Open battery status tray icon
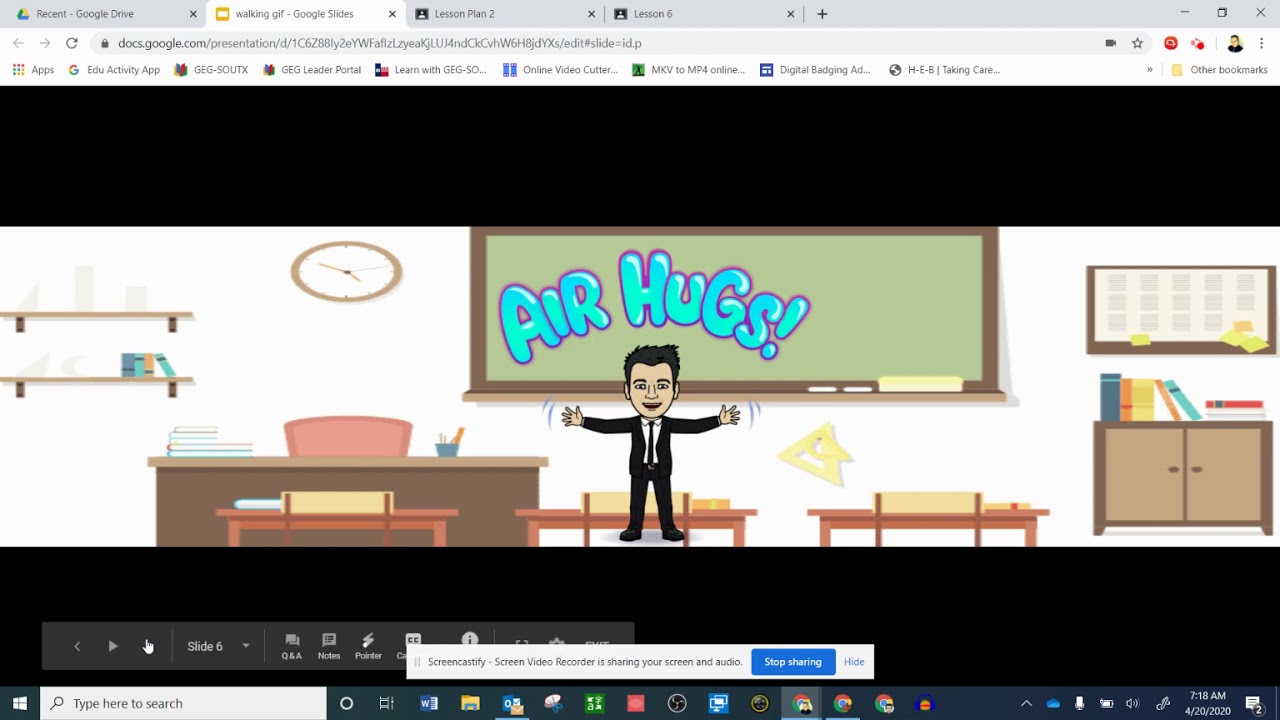This screenshot has width=1280, height=720. tap(1106, 703)
